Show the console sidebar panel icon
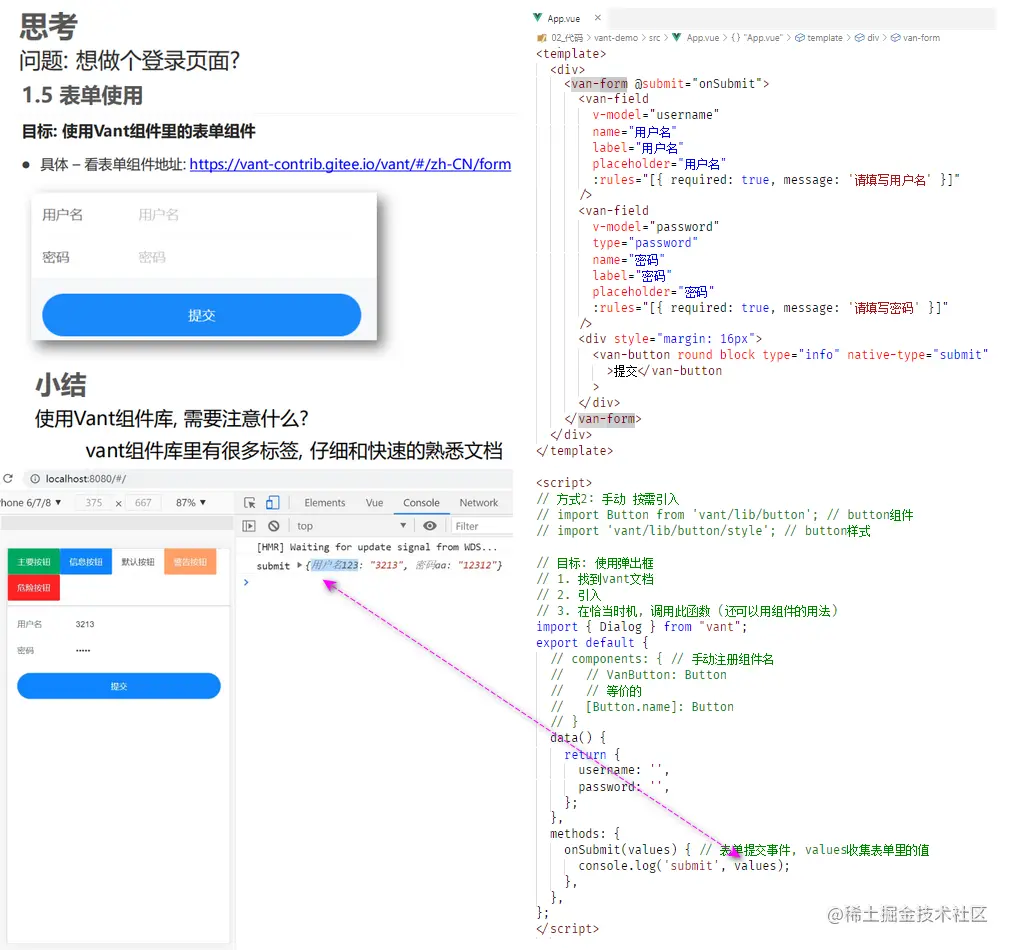This screenshot has width=1013, height=950. 249,526
